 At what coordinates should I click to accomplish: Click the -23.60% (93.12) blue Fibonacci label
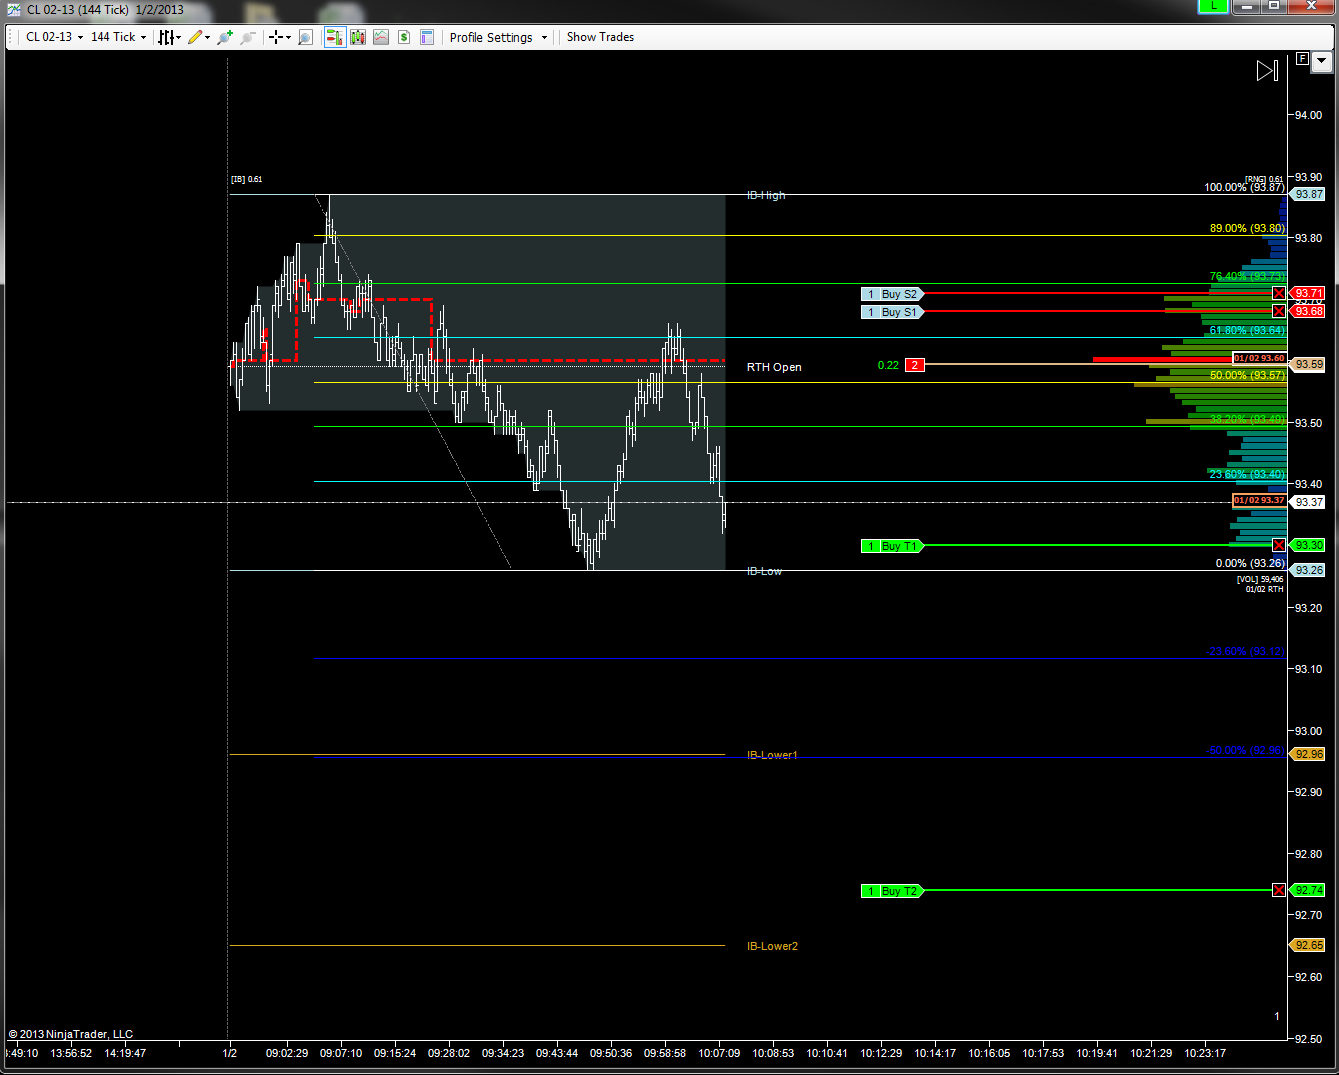pos(1245,651)
